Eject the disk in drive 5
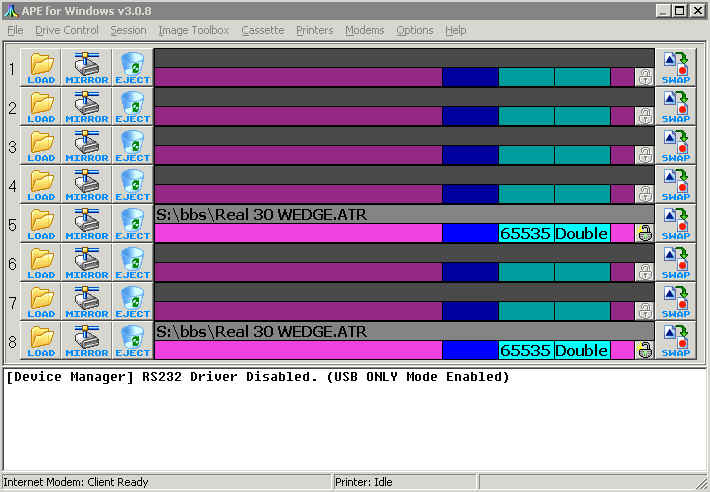This screenshot has width=710, height=492. (133, 224)
